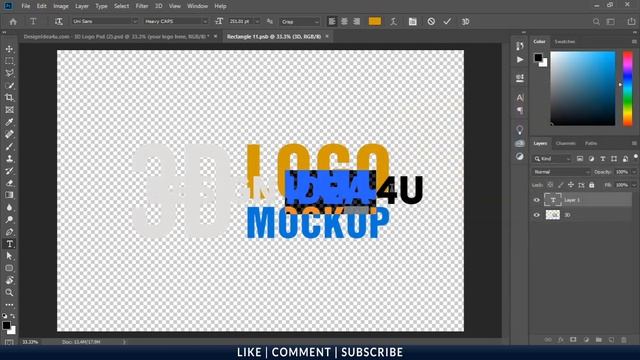The height and width of the screenshot is (360, 640).
Task: Toggle lock transparent pixels
Action: click(551, 185)
